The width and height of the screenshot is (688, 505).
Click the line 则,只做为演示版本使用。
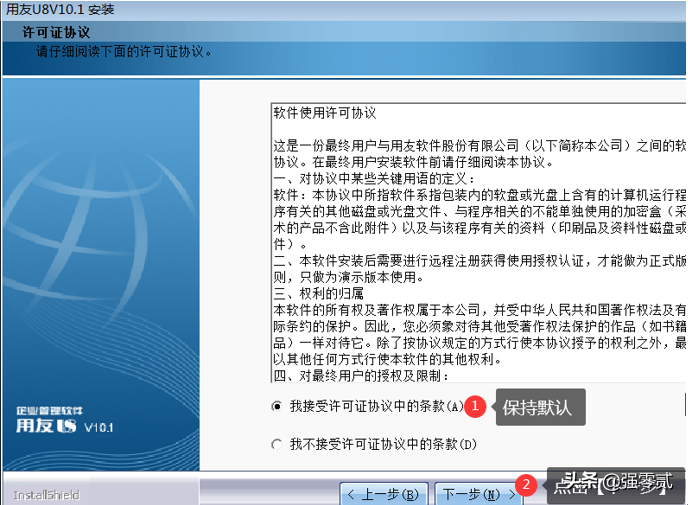click(349, 277)
